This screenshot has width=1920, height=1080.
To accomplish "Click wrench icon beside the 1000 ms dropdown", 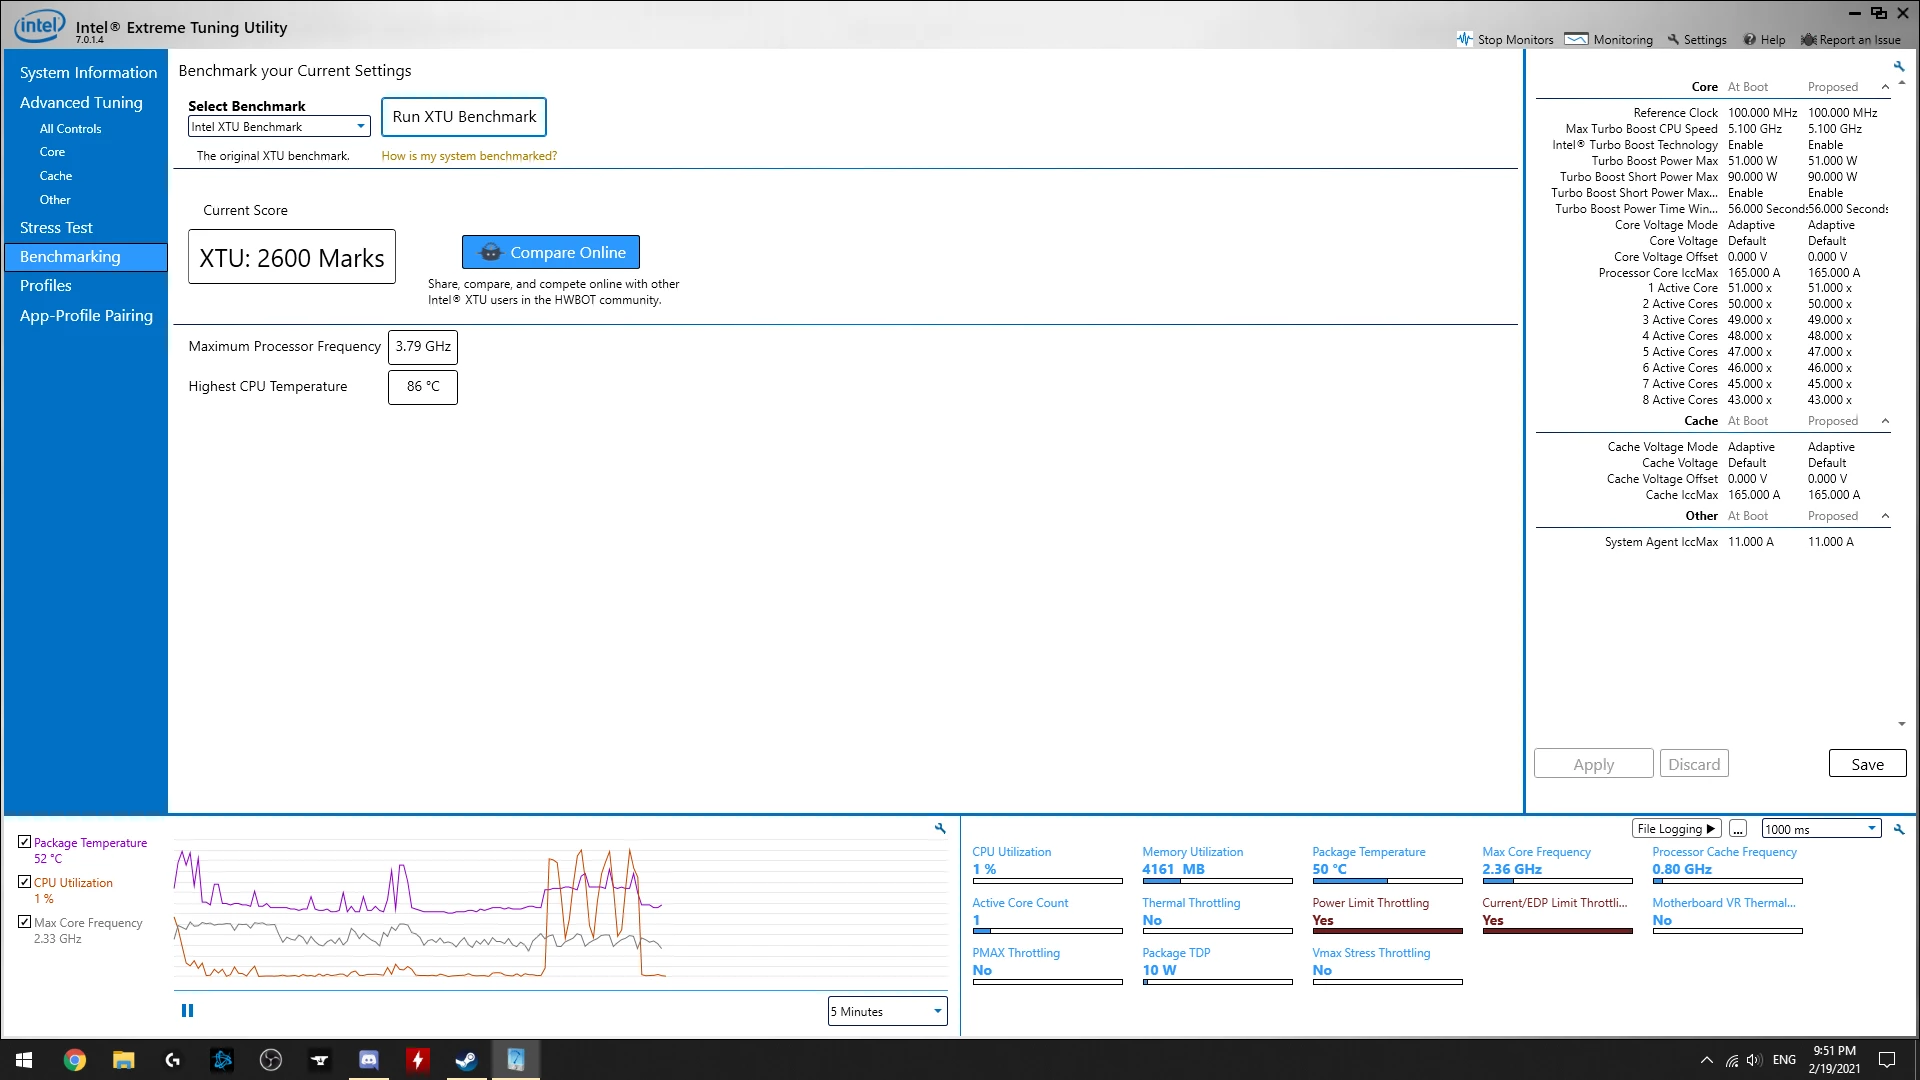I will coord(1899,829).
